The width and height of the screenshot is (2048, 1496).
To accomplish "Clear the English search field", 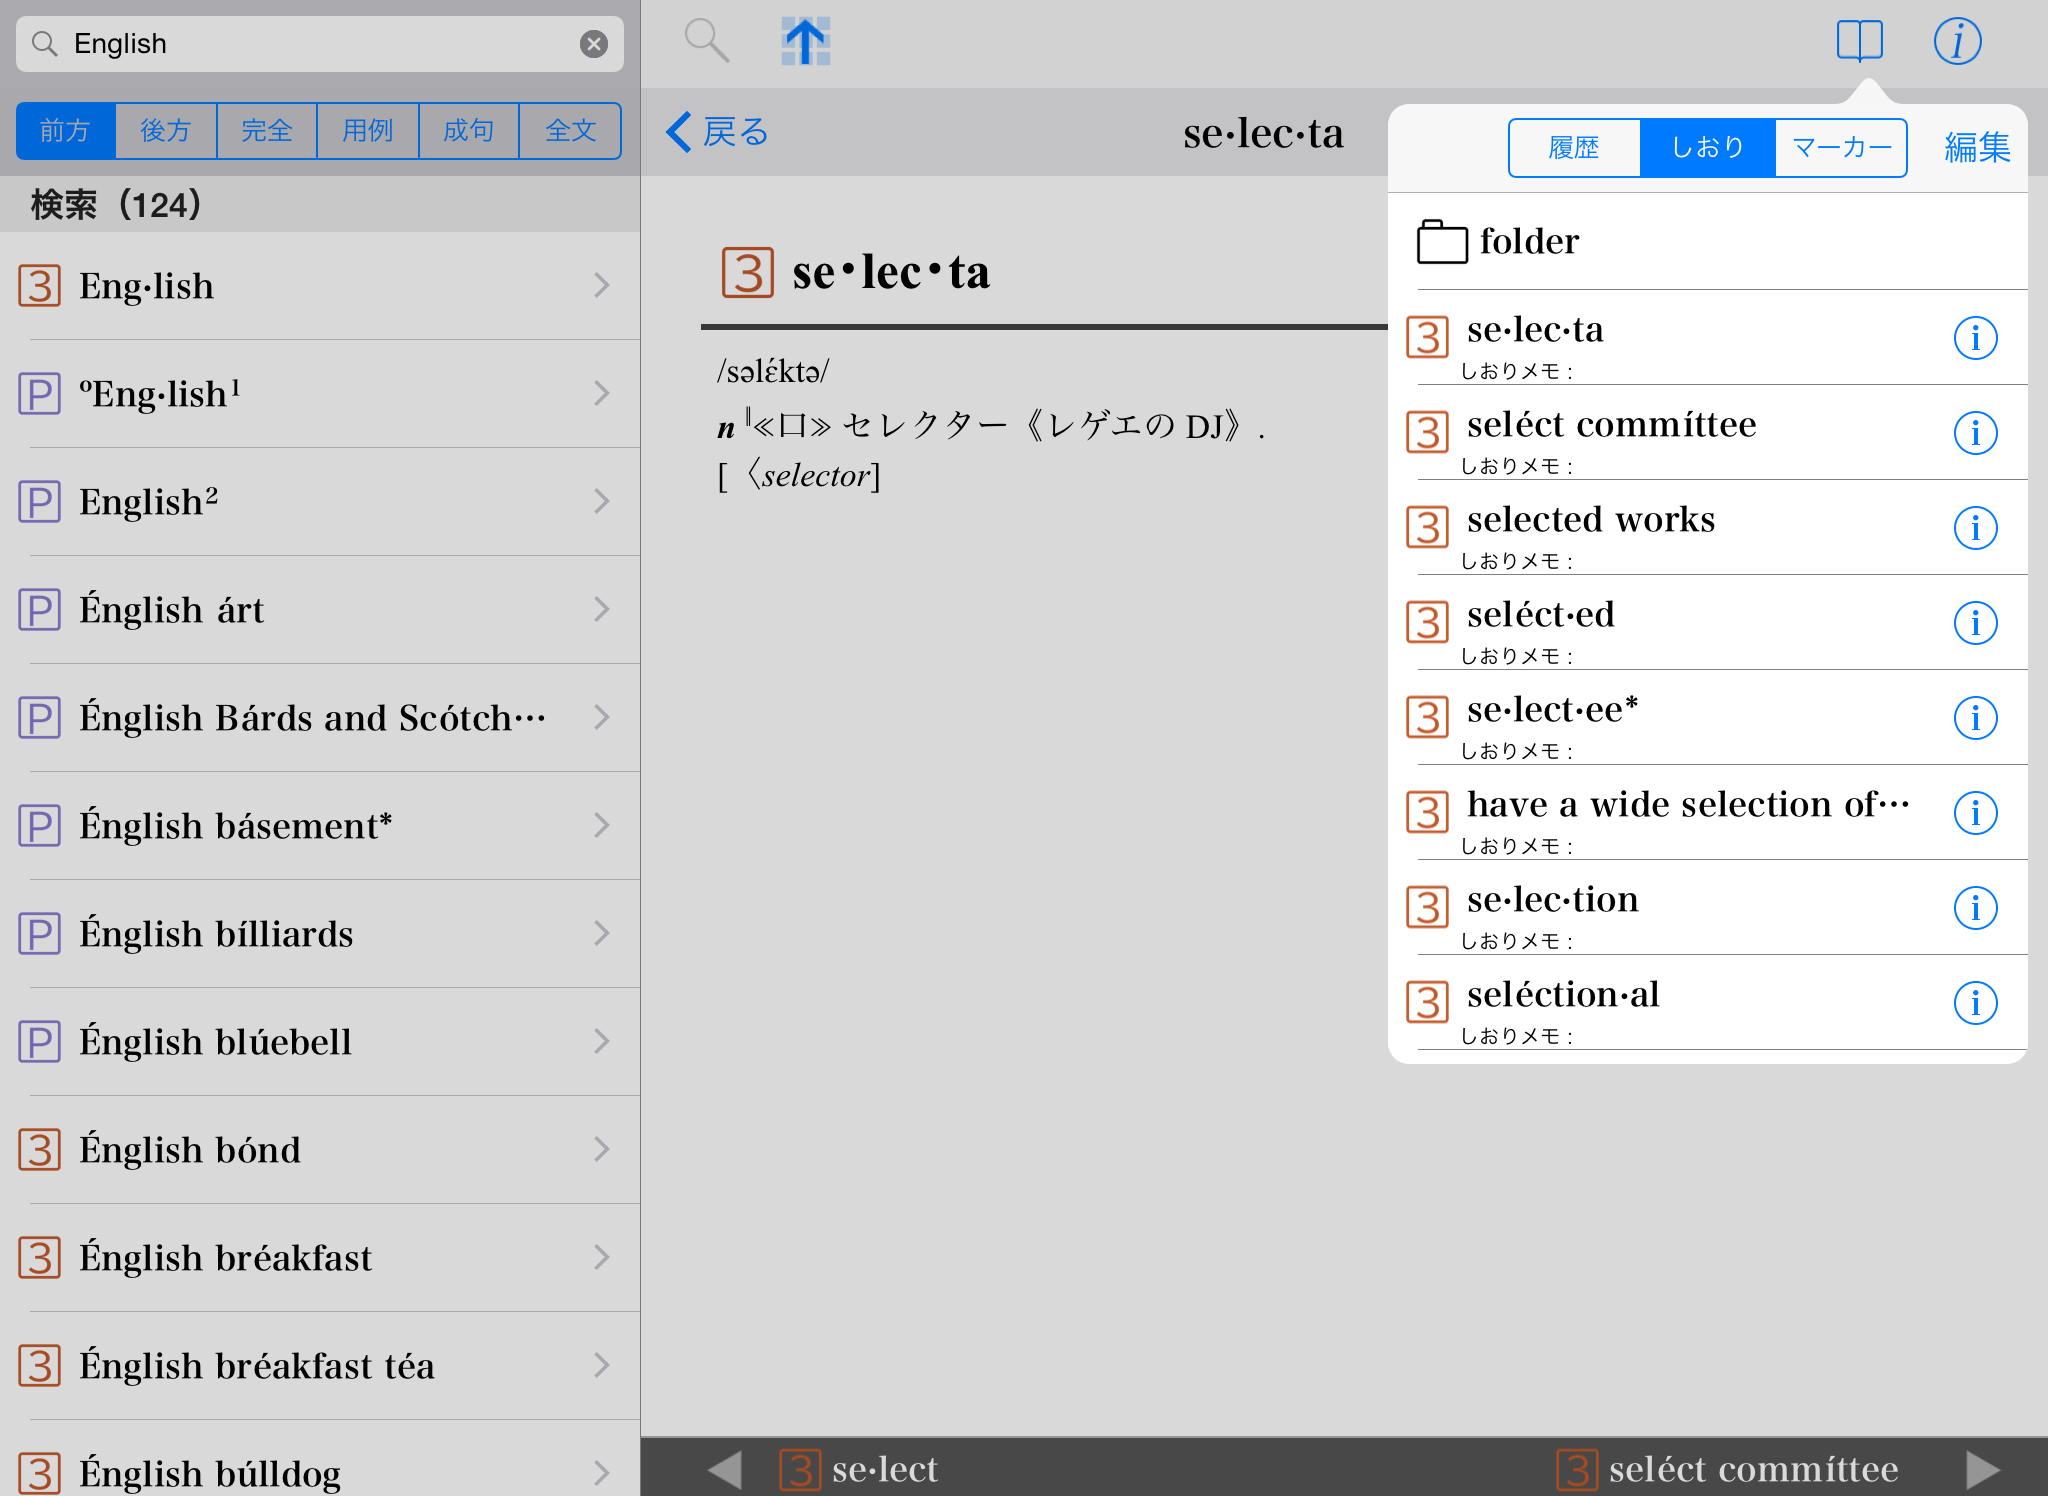I will point(594,44).
